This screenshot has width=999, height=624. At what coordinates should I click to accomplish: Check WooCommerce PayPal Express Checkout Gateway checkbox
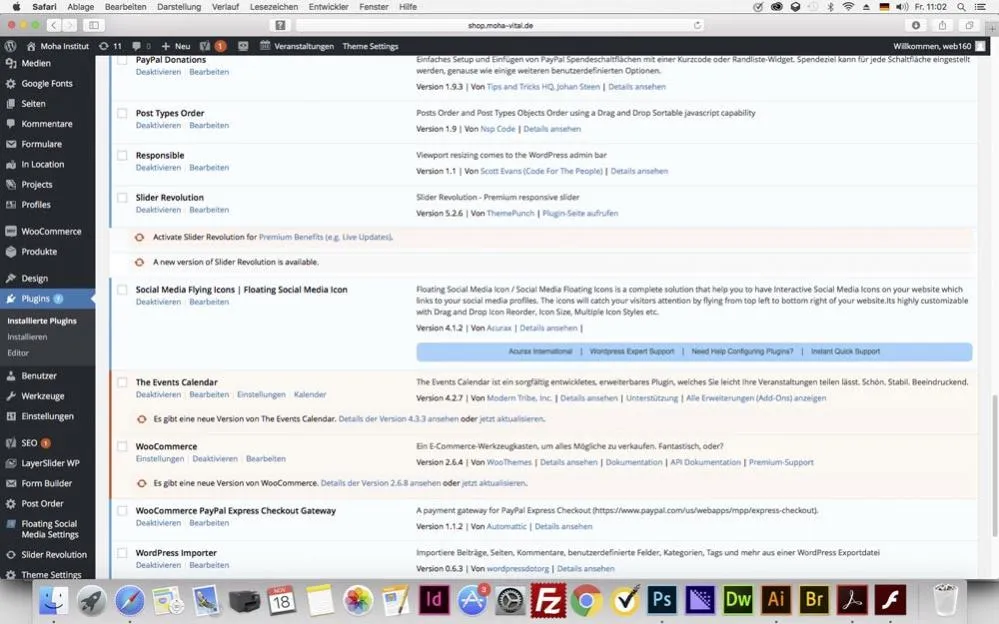click(x=122, y=511)
